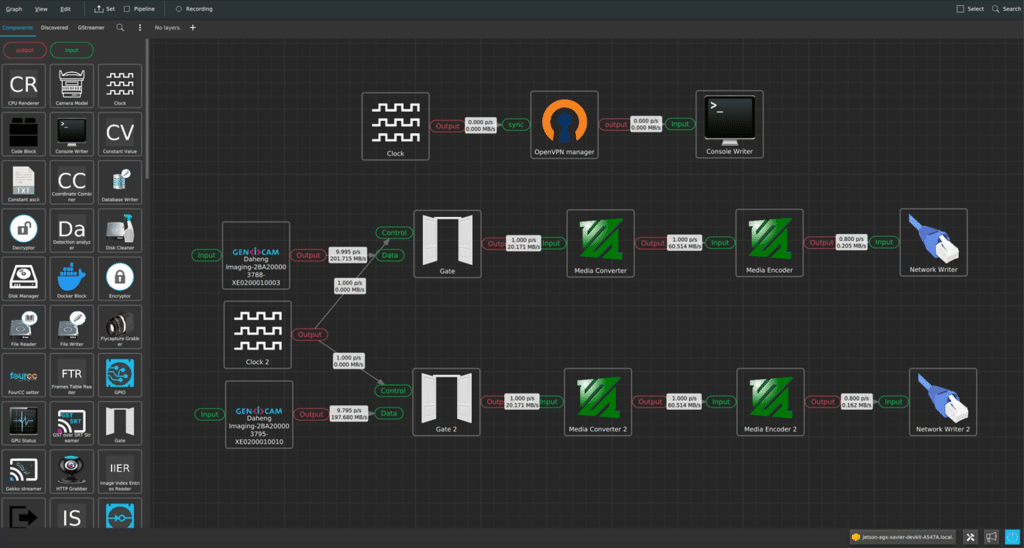Select the HTTP Grabber webcam icon
Screen dimensions: 1024x548
tap(71, 470)
